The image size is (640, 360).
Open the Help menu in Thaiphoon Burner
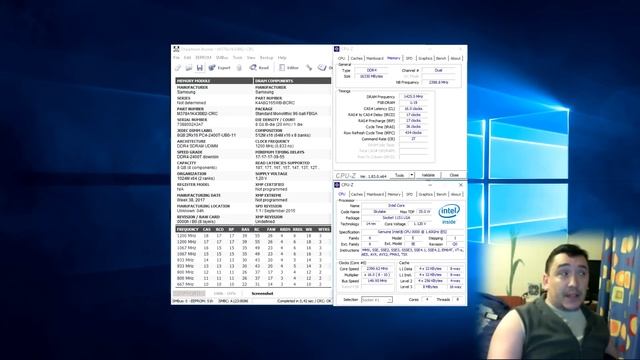282,58
